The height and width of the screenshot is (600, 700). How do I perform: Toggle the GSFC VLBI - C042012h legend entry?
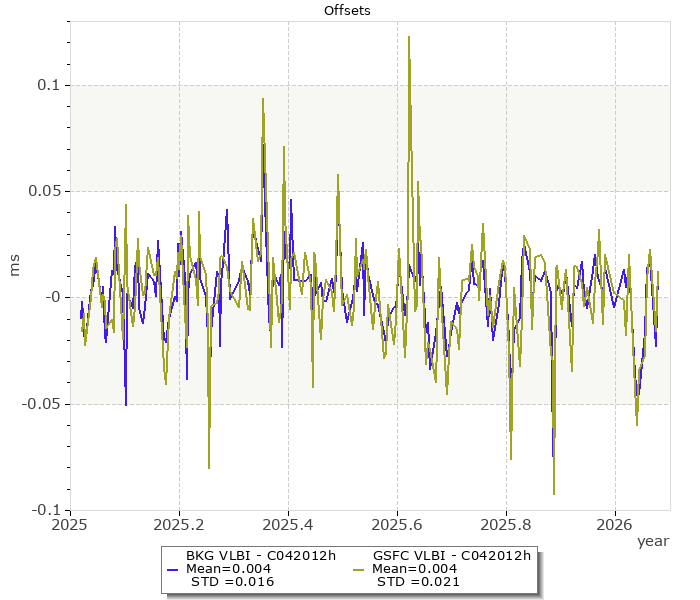[451, 556]
